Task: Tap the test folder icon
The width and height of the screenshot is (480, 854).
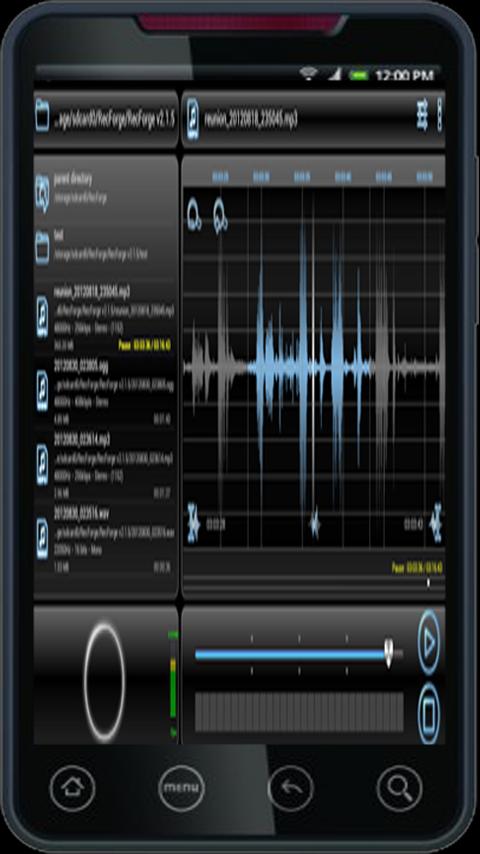Action: click(x=42, y=248)
